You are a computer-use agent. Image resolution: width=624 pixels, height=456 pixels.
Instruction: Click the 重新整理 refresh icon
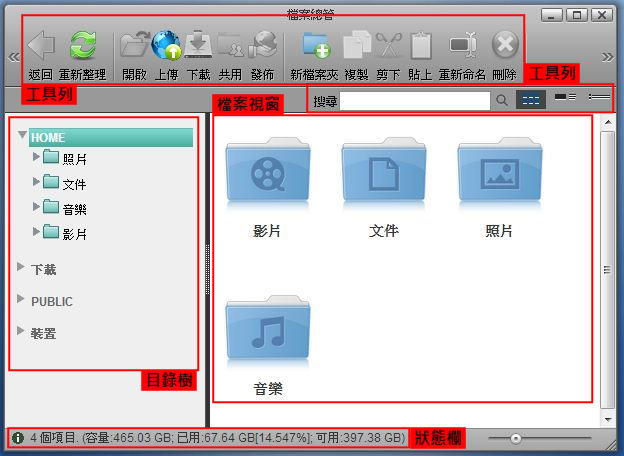click(82, 46)
